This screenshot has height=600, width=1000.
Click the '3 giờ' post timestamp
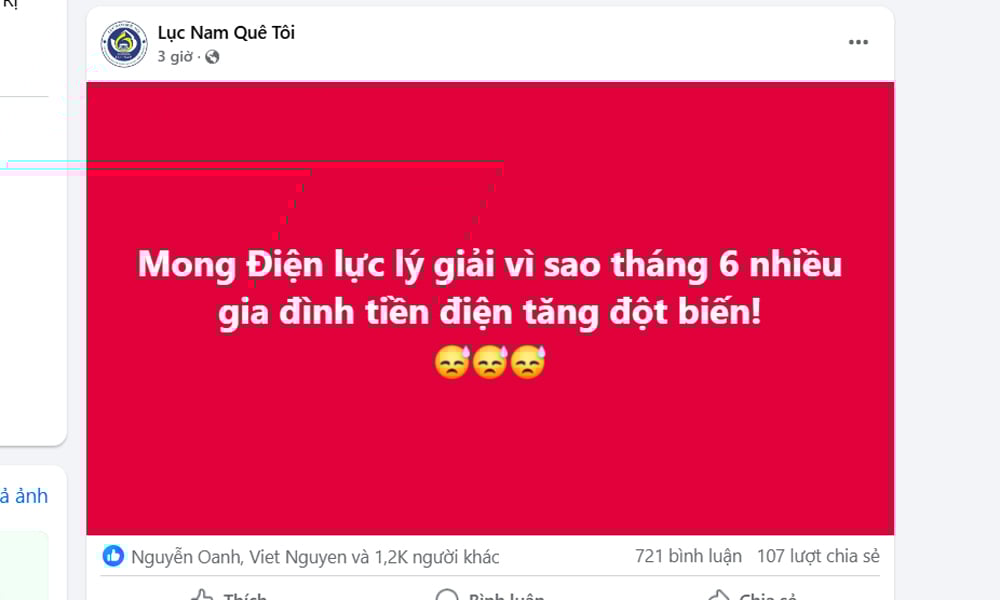175,57
